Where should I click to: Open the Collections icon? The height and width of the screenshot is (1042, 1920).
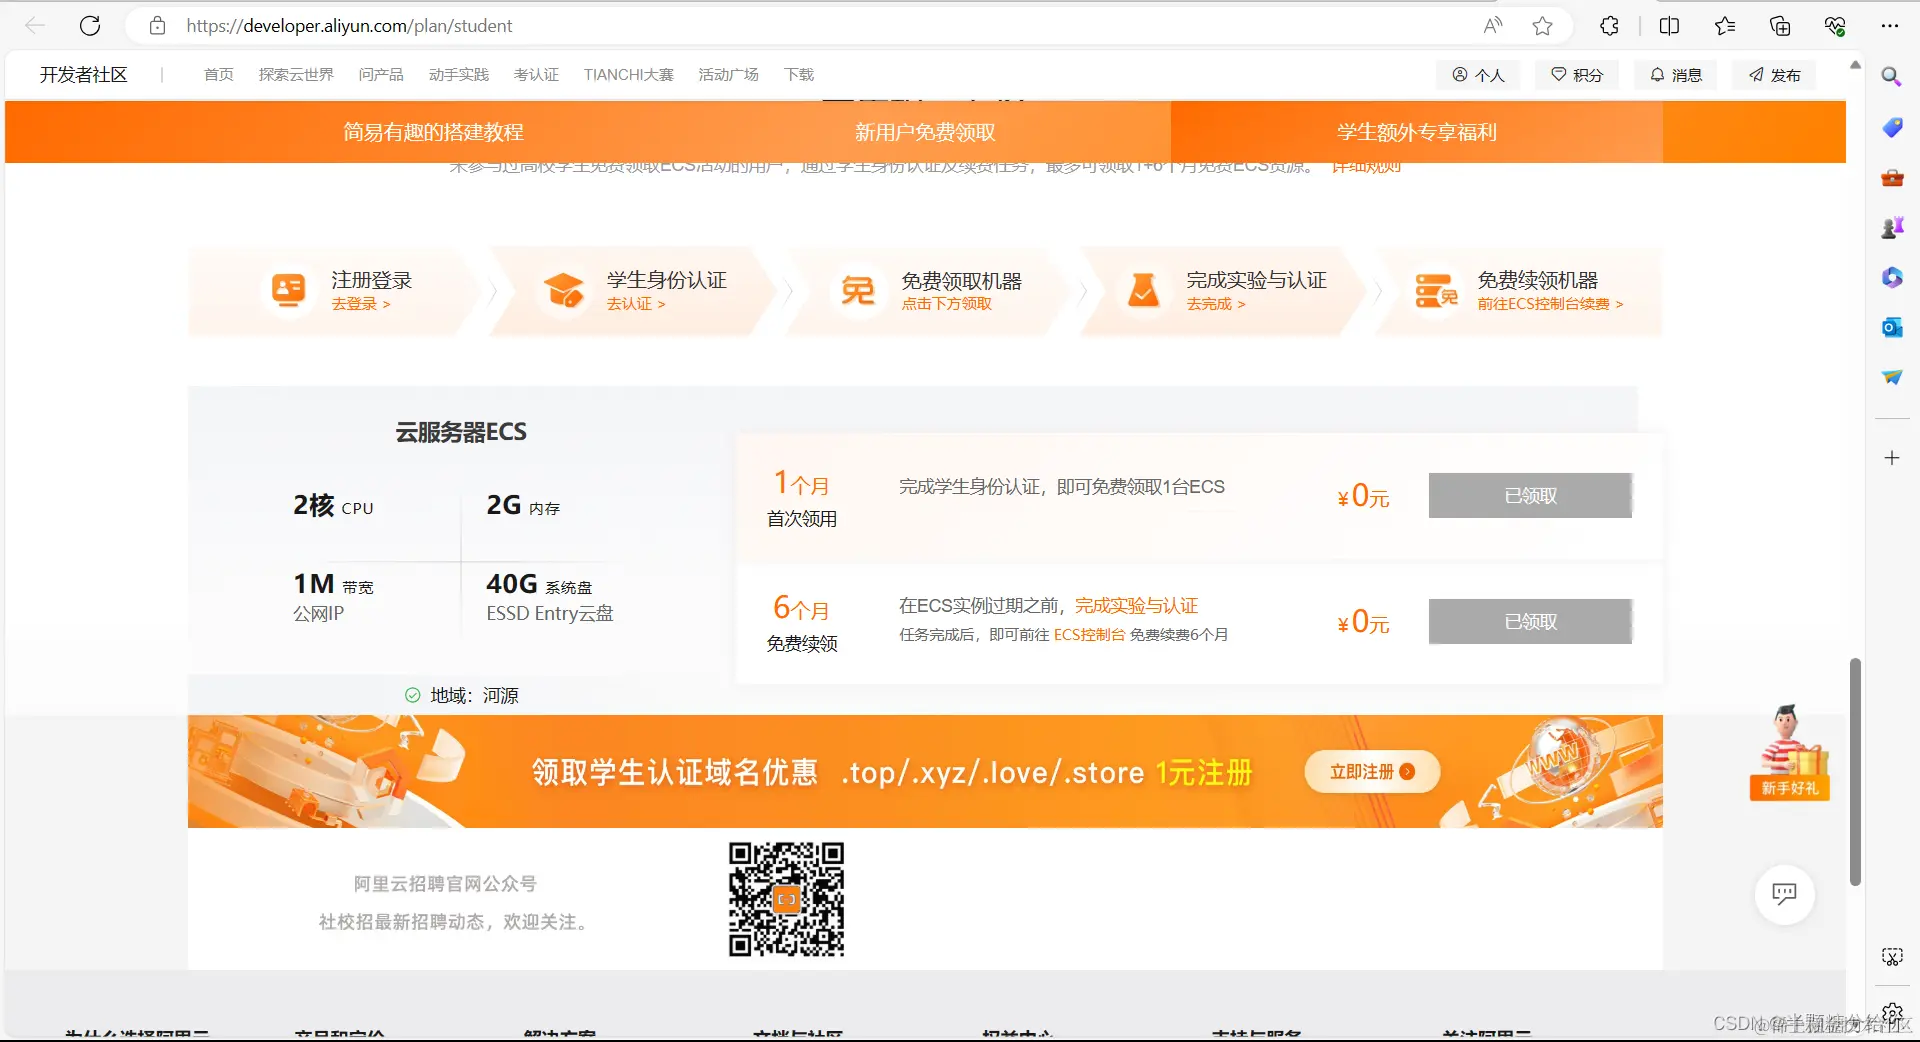point(1780,26)
